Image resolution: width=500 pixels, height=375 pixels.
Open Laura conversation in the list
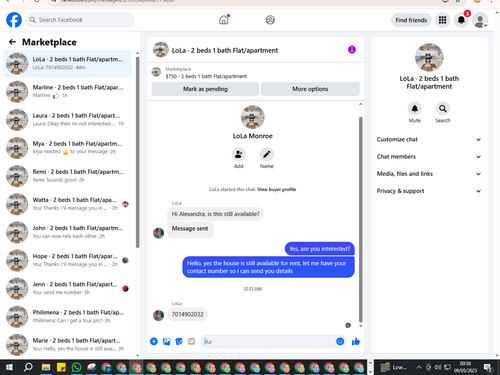click(67, 120)
